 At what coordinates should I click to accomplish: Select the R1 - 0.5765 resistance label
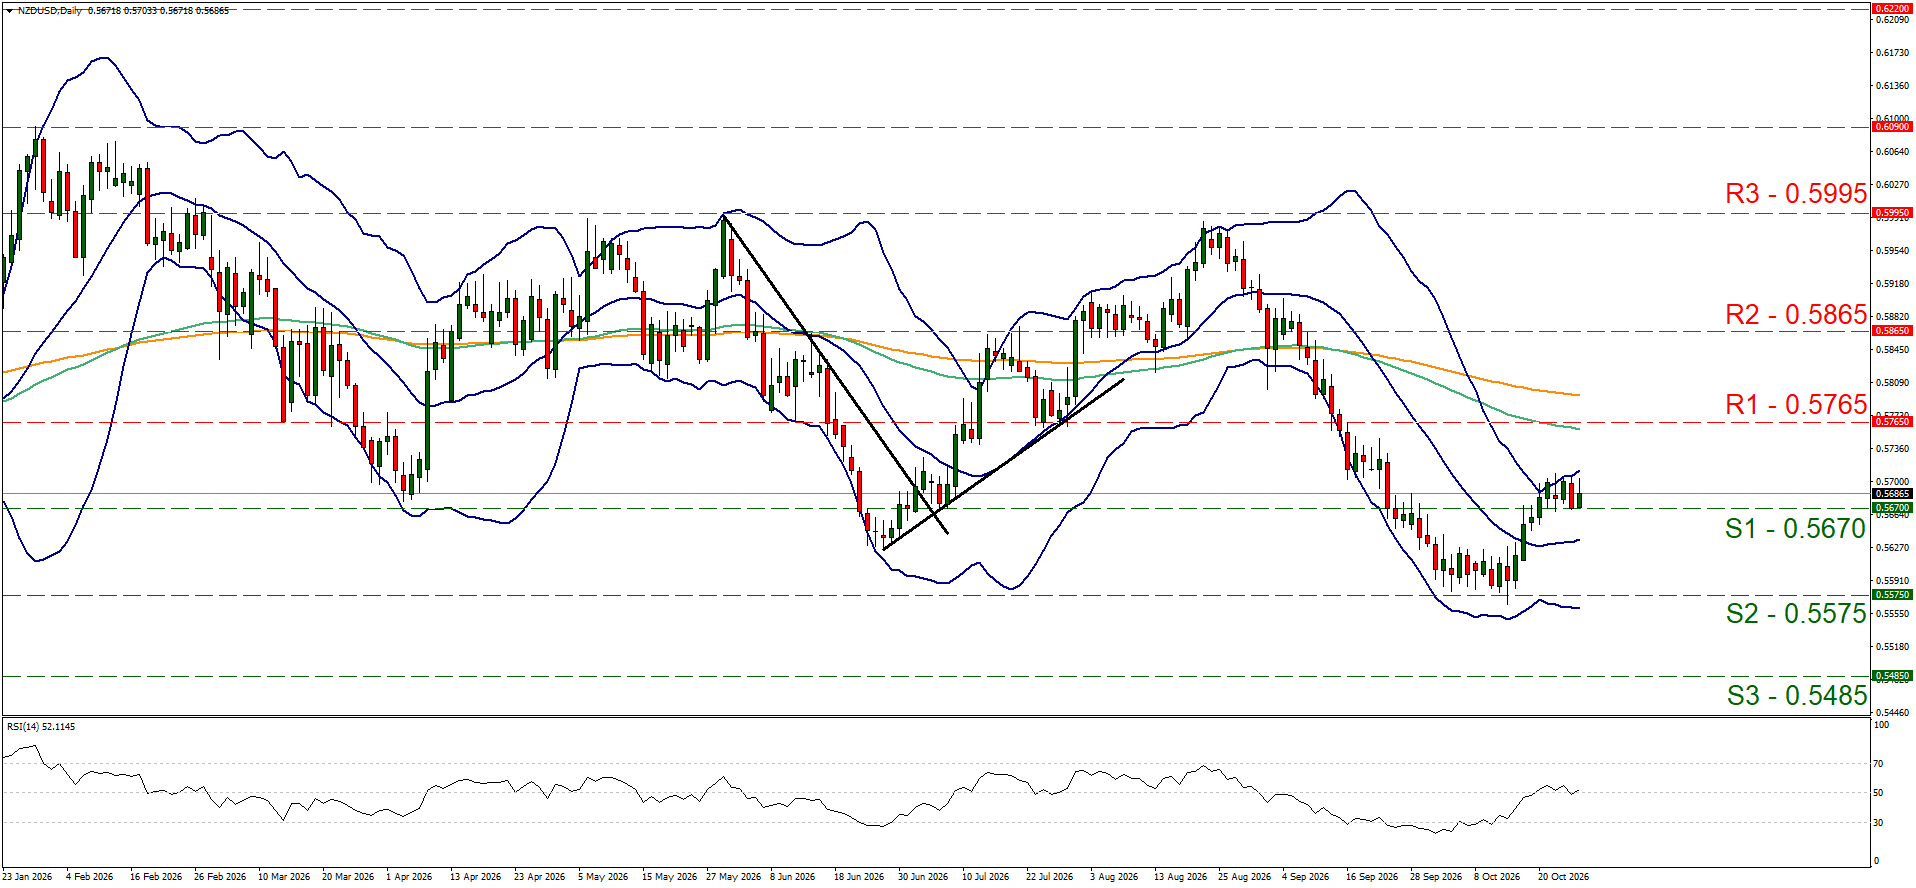[x=1796, y=405]
